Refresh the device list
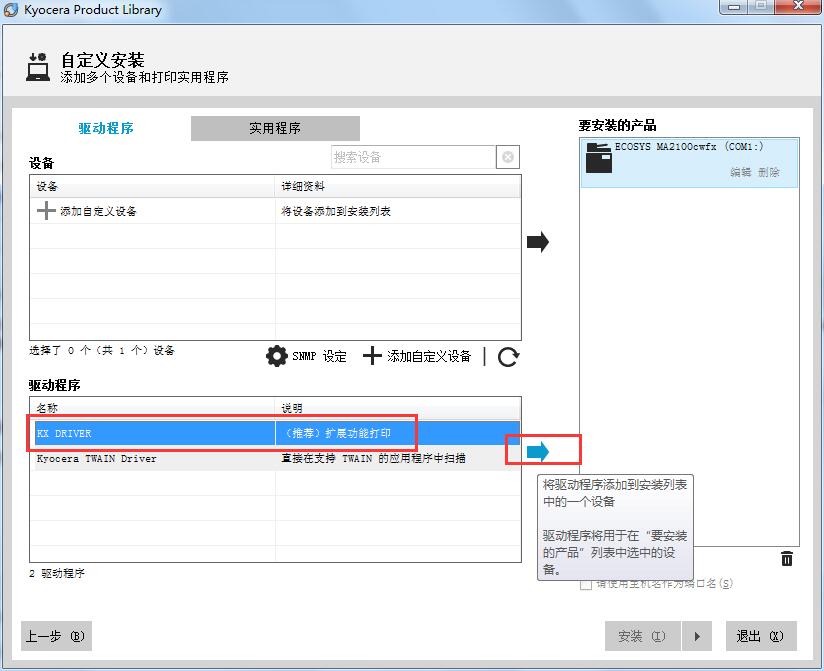The width and height of the screenshot is (824, 671). pyautogui.click(x=508, y=357)
